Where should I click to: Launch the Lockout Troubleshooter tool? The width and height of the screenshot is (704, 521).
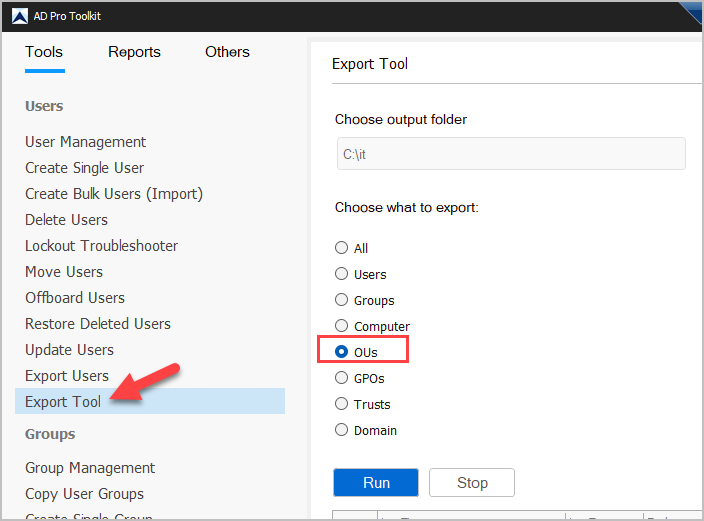click(102, 246)
